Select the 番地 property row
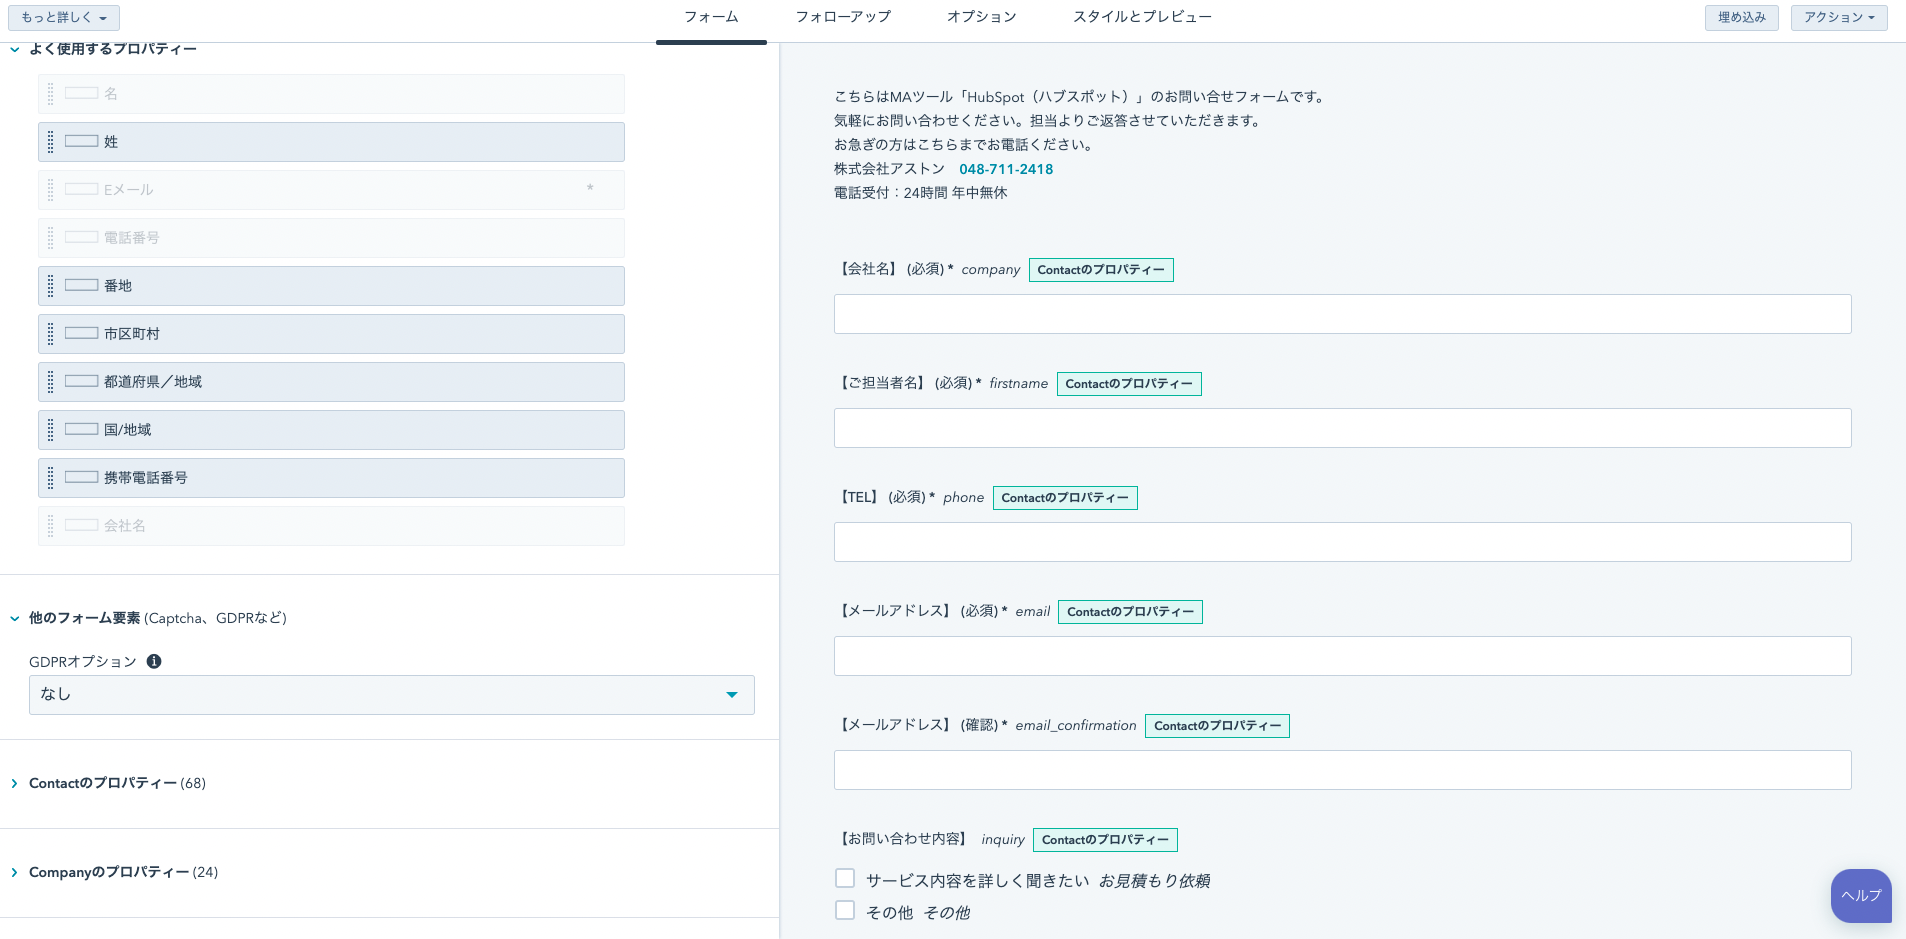The image size is (1906, 939). (331, 286)
